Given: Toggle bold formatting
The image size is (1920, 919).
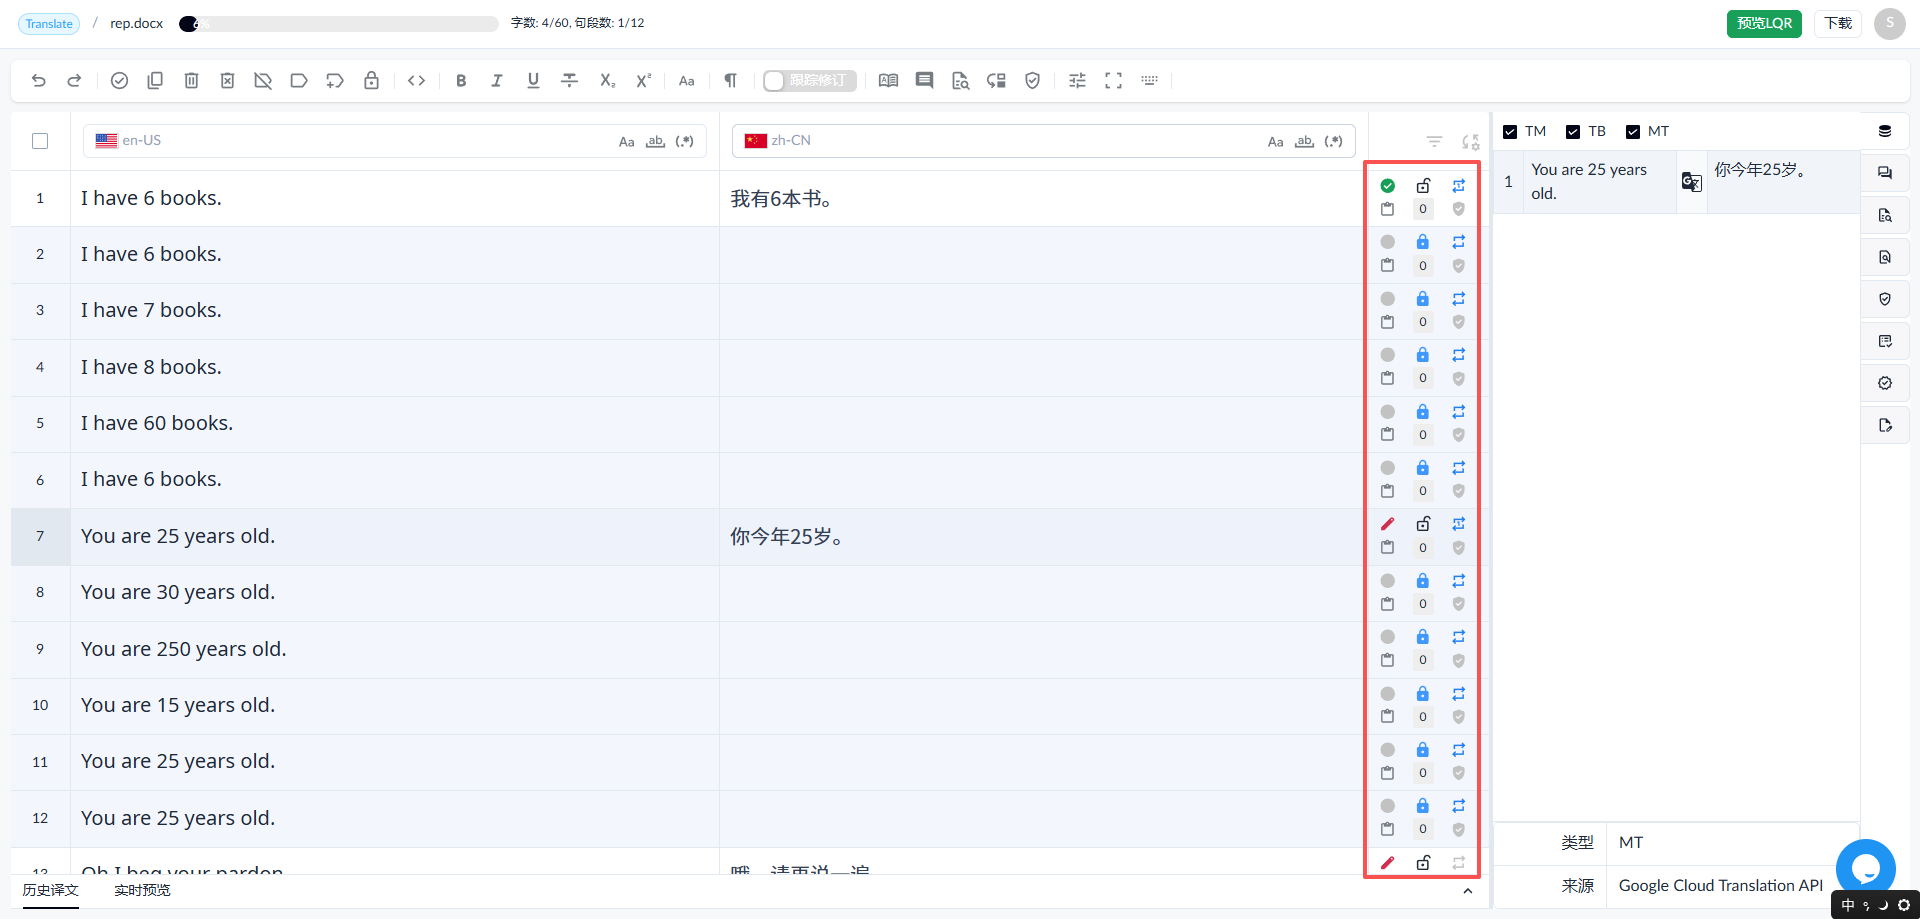Looking at the screenshot, I should pyautogui.click(x=461, y=81).
